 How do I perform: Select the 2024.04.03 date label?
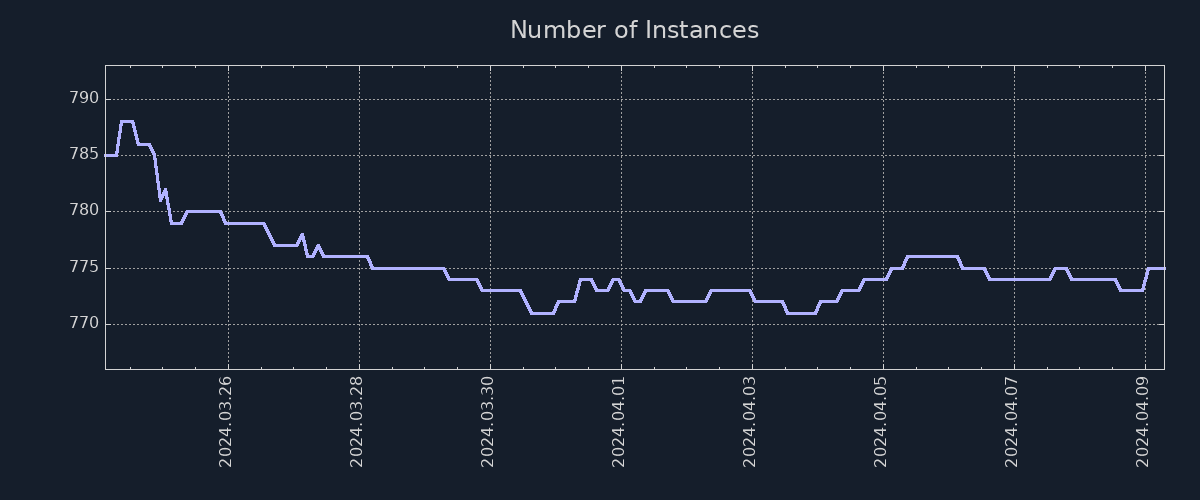click(x=750, y=421)
